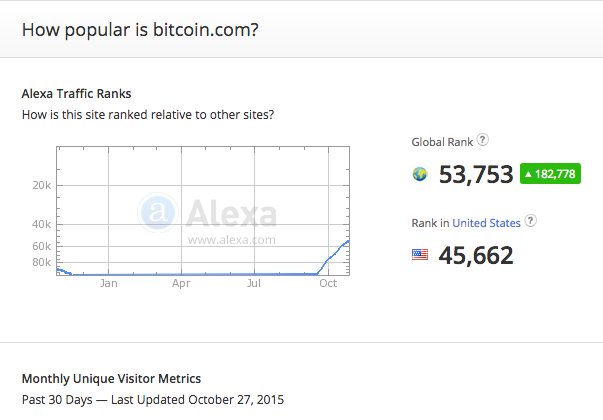Click the Global Rank help question mark icon
603x420 pixels.
tap(483, 140)
